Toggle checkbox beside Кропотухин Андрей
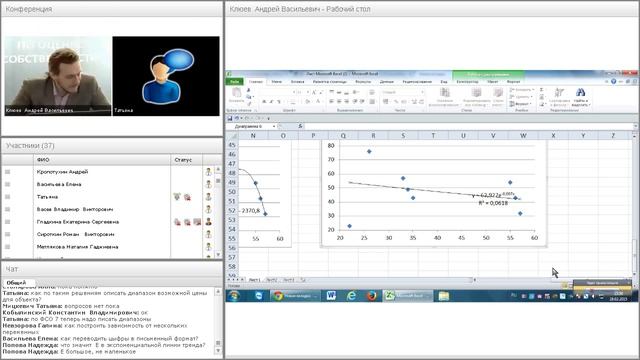Screen dimensions: 640x360 click(x=7, y=172)
